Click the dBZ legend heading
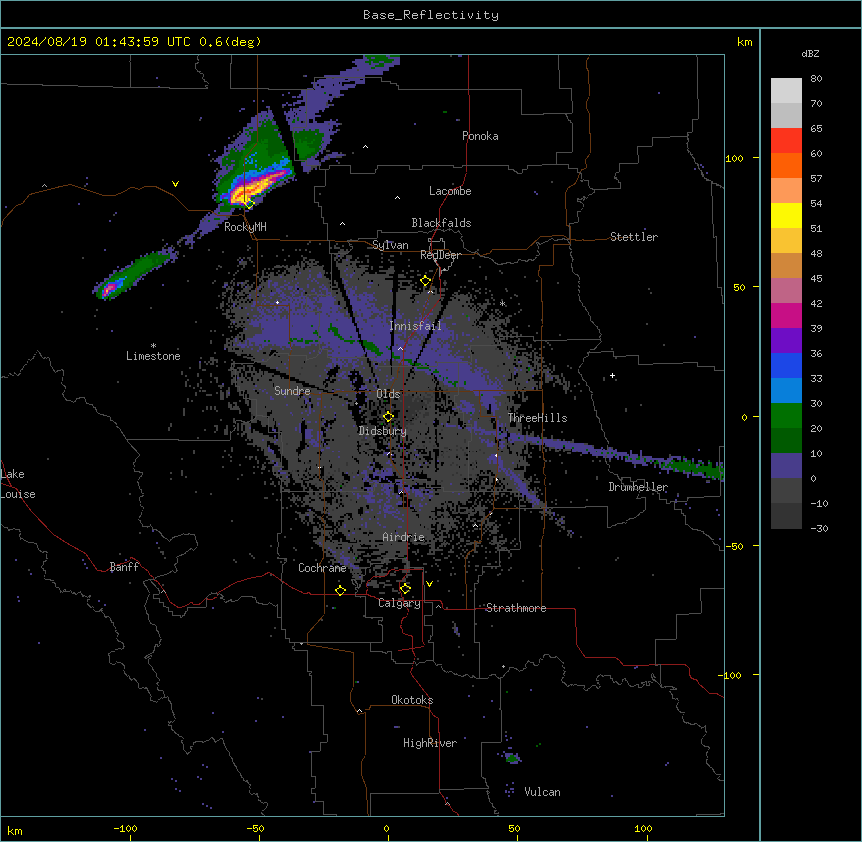Screen dimensions: 862x842 point(810,54)
